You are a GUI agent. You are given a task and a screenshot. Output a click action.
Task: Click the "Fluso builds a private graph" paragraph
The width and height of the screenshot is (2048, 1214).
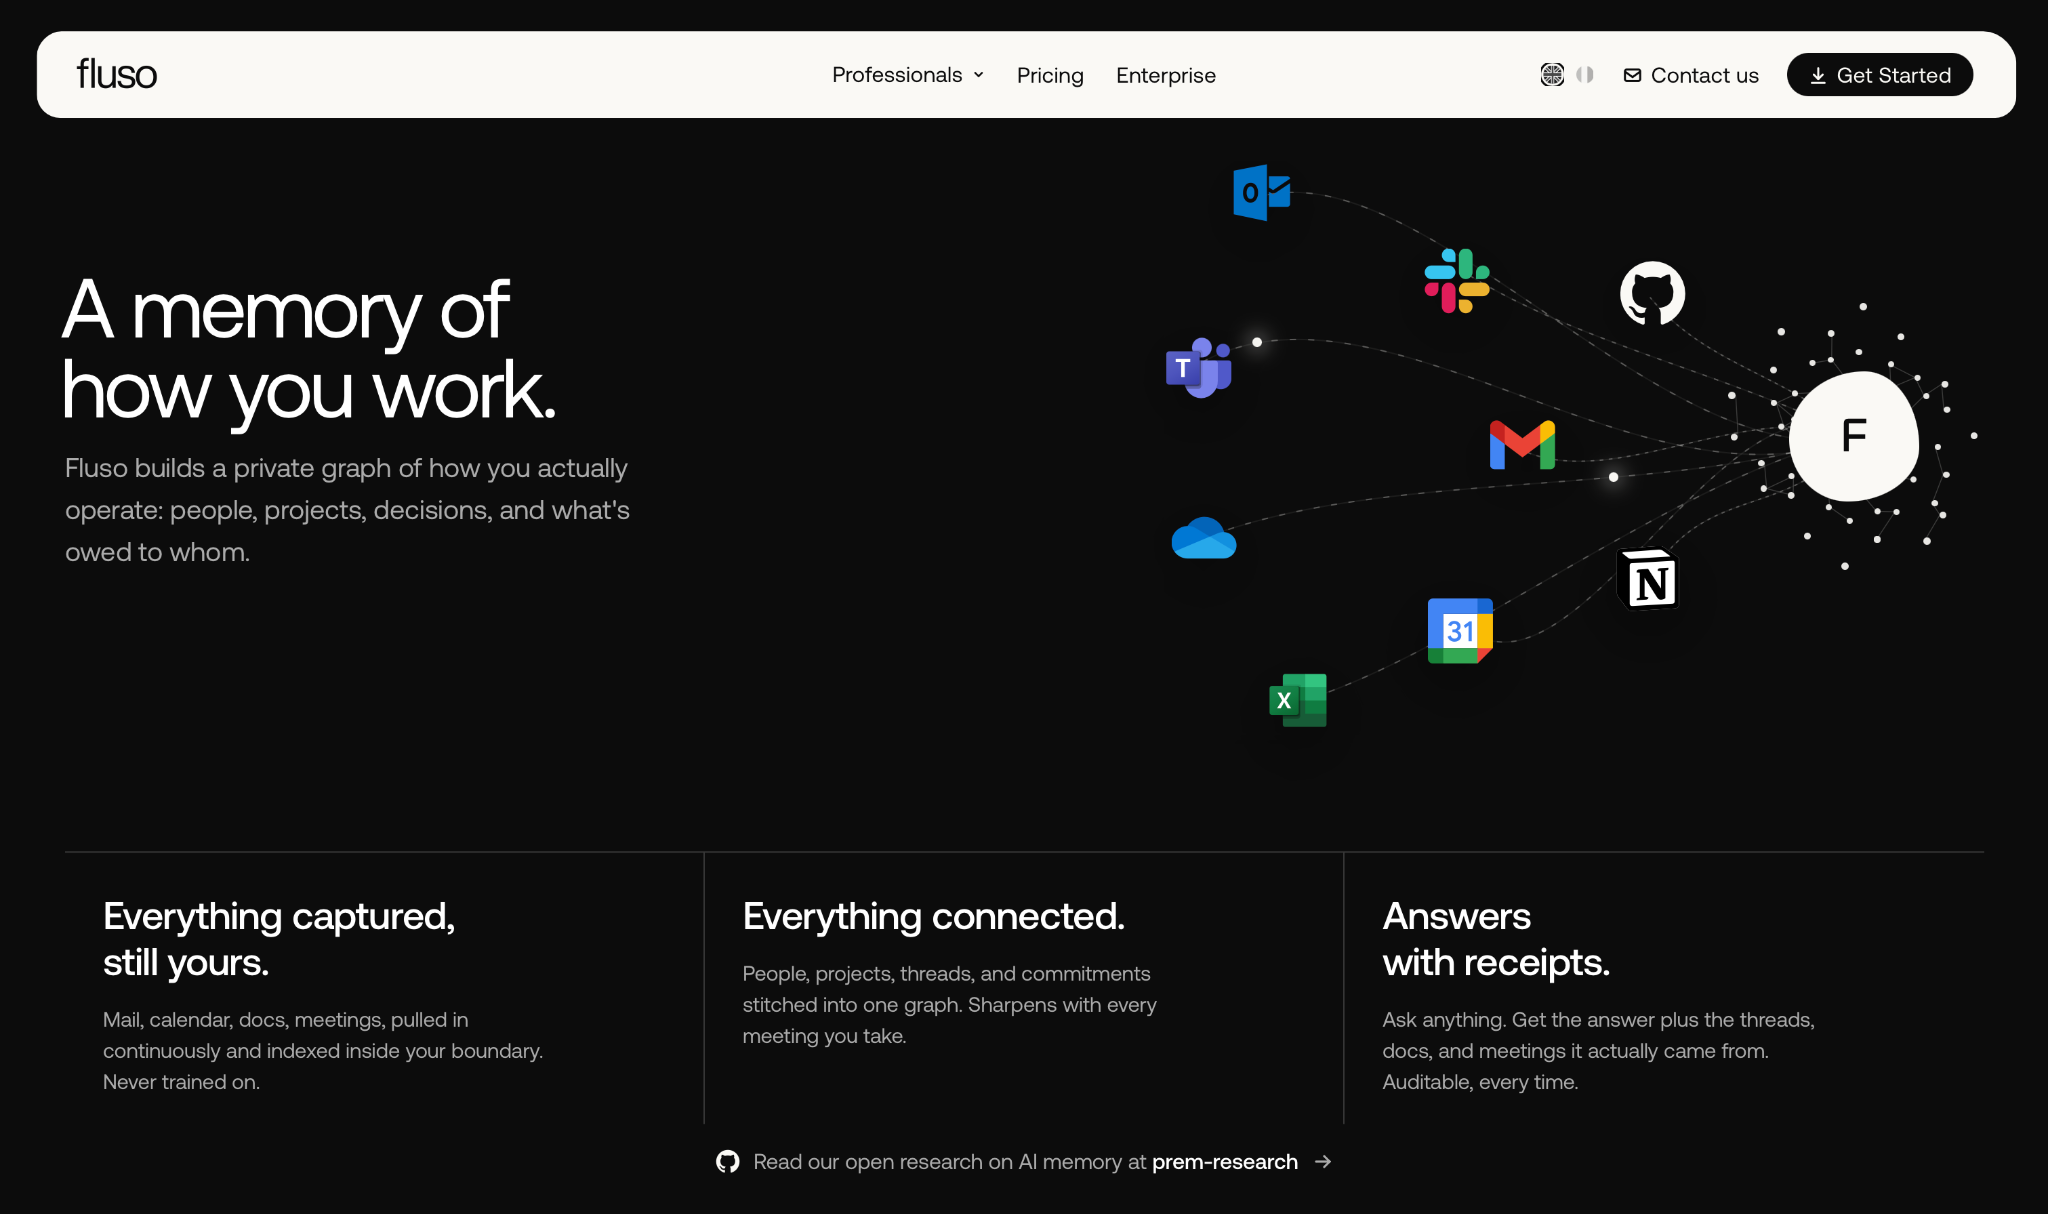347,510
